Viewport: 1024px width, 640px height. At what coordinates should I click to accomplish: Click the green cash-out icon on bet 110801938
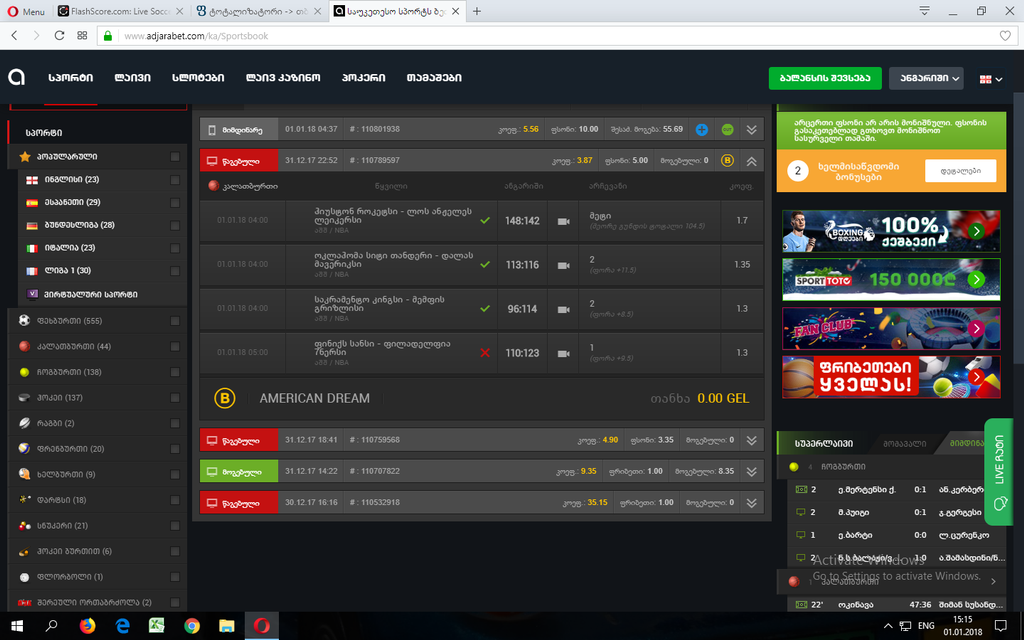pyautogui.click(x=727, y=129)
